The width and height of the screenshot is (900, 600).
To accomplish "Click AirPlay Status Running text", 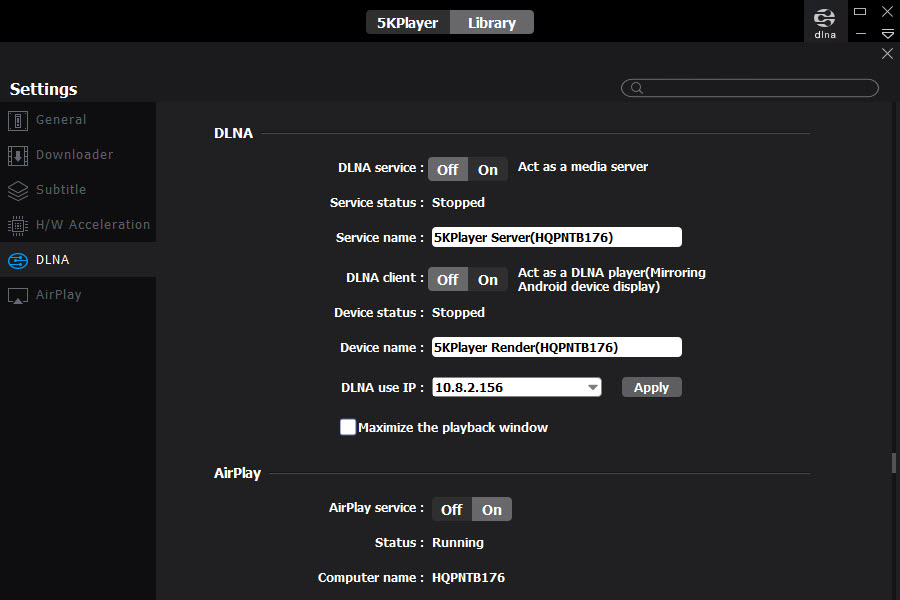I will click(457, 543).
